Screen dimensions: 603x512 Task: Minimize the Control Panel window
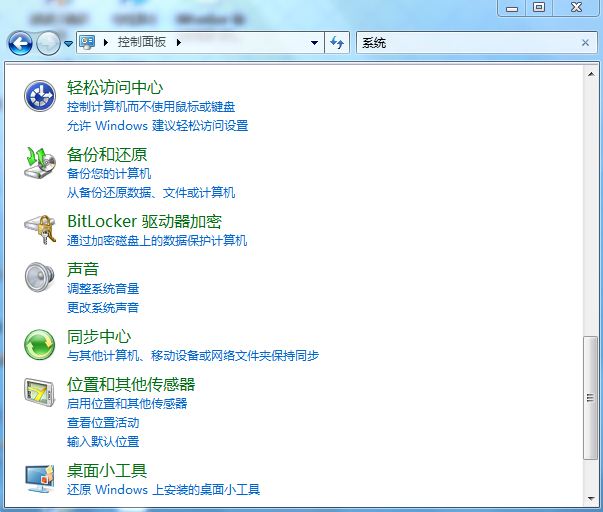pos(511,8)
